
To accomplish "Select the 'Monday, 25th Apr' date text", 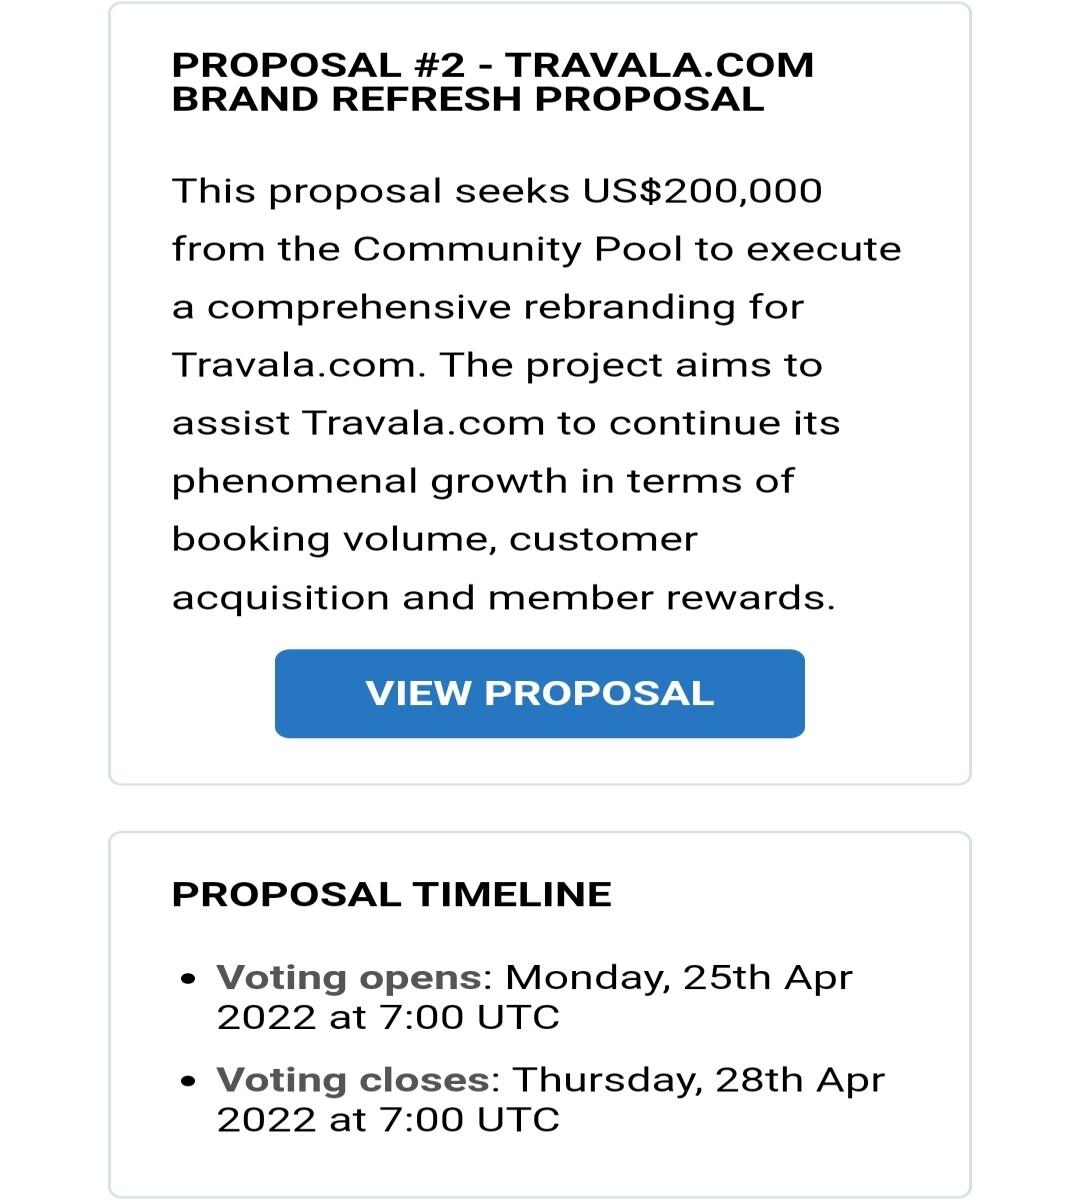I will pyautogui.click(x=679, y=977).
